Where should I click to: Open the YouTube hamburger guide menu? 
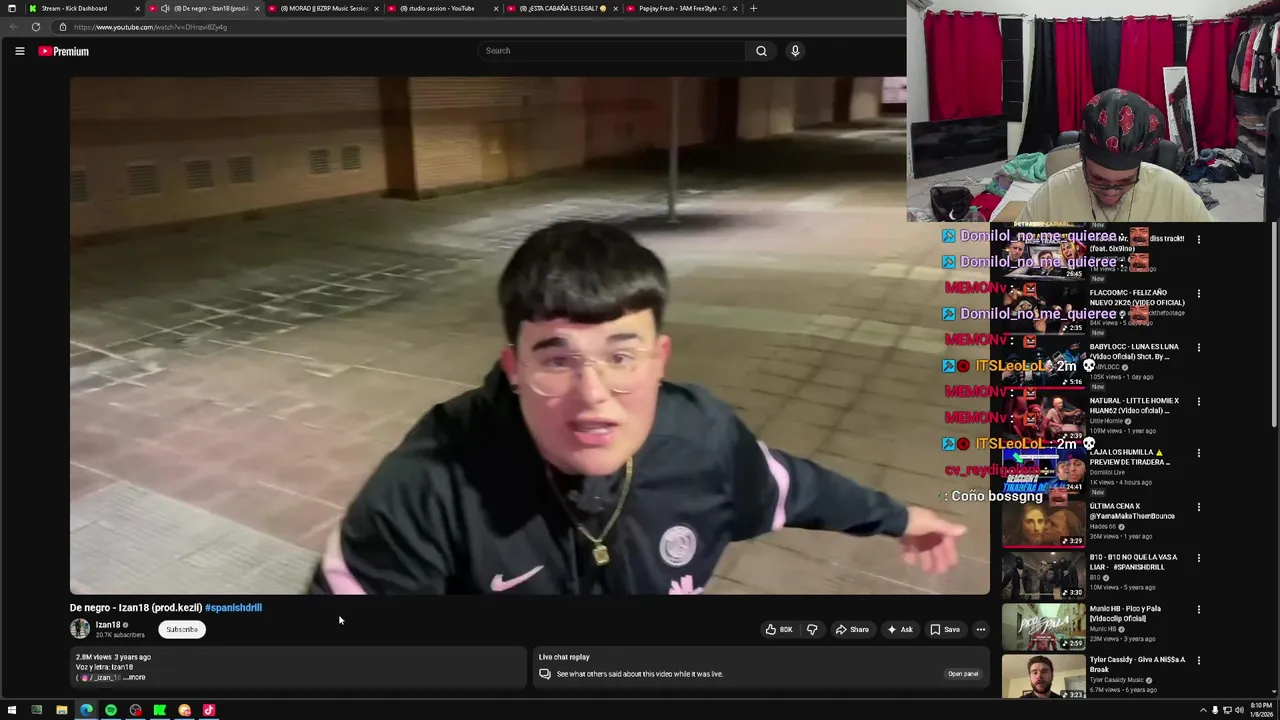pos(19,51)
